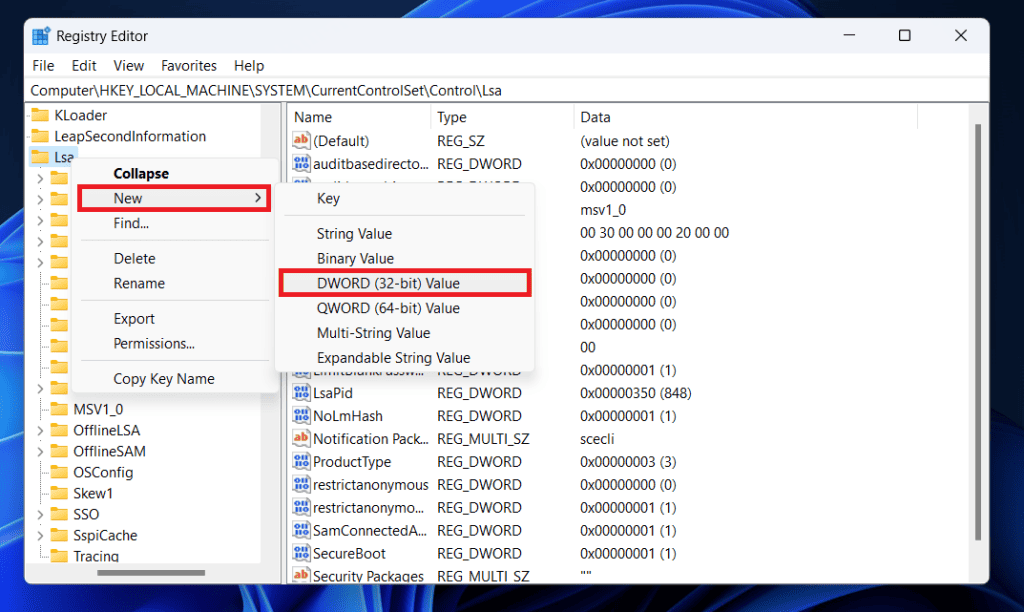Sort values by the Name column header
The width and height of the screenshot is (1024, 612).
312,117
